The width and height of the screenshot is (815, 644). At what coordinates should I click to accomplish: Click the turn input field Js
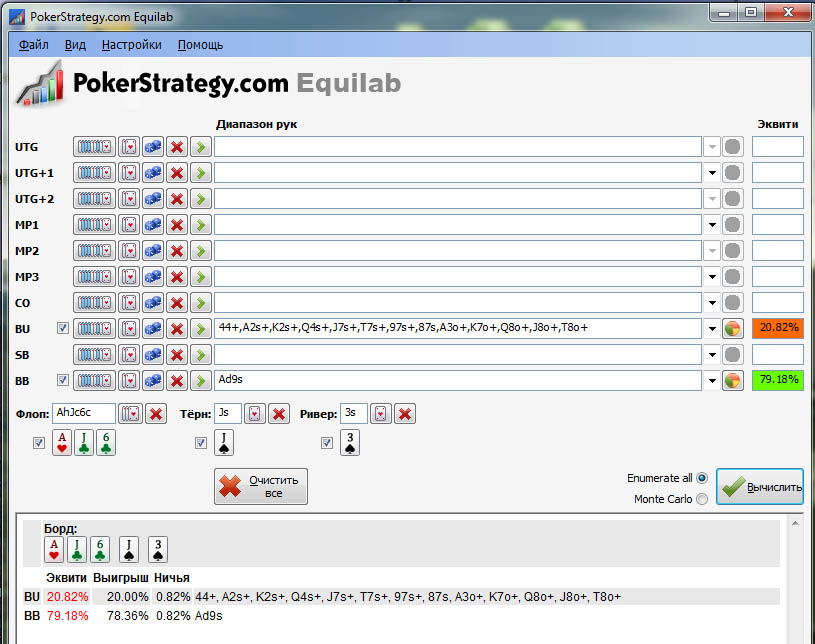pos(228,414)
